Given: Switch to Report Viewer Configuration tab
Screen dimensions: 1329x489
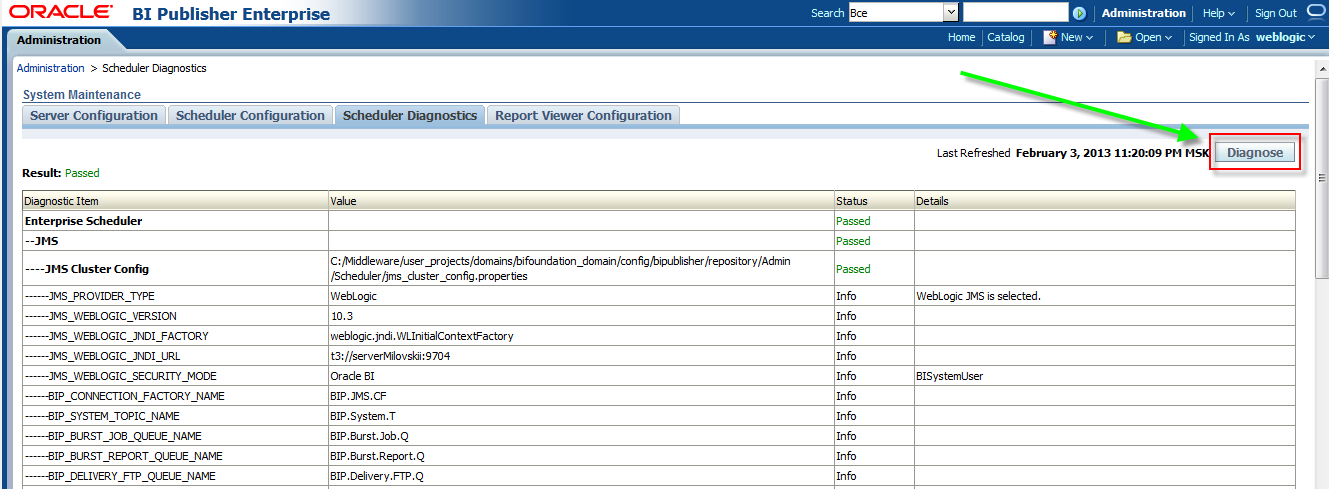Looking at the screenshot, I should (x=583, y=116).
